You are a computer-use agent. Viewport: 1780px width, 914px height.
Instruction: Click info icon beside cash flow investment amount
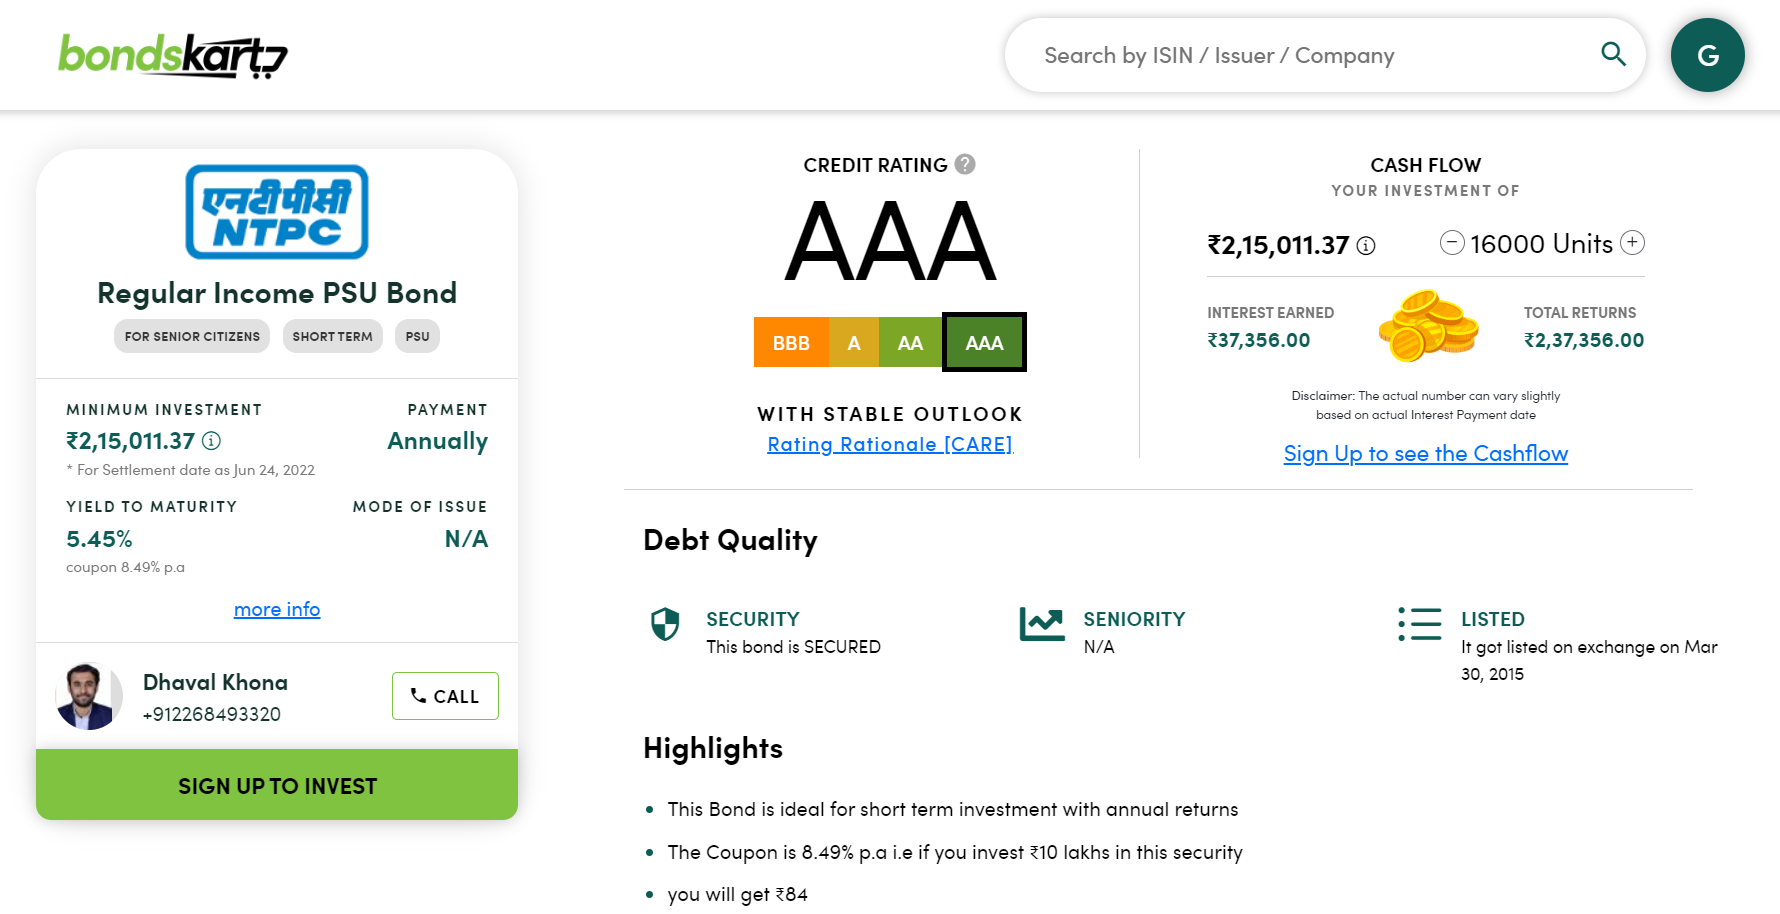tap(1366, 246)
